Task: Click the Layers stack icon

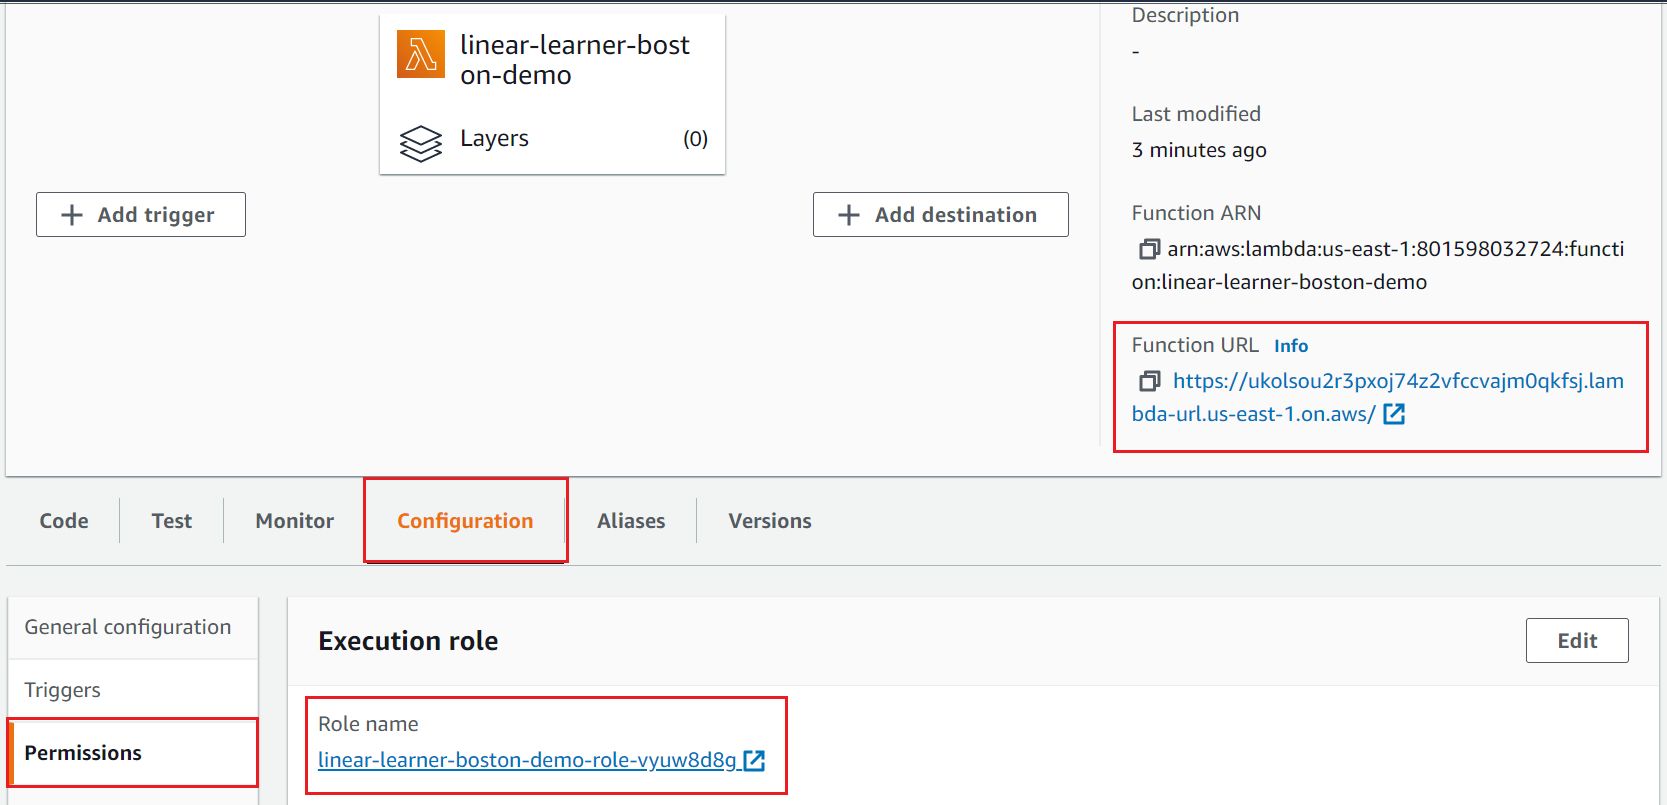Action: [421, 143]
